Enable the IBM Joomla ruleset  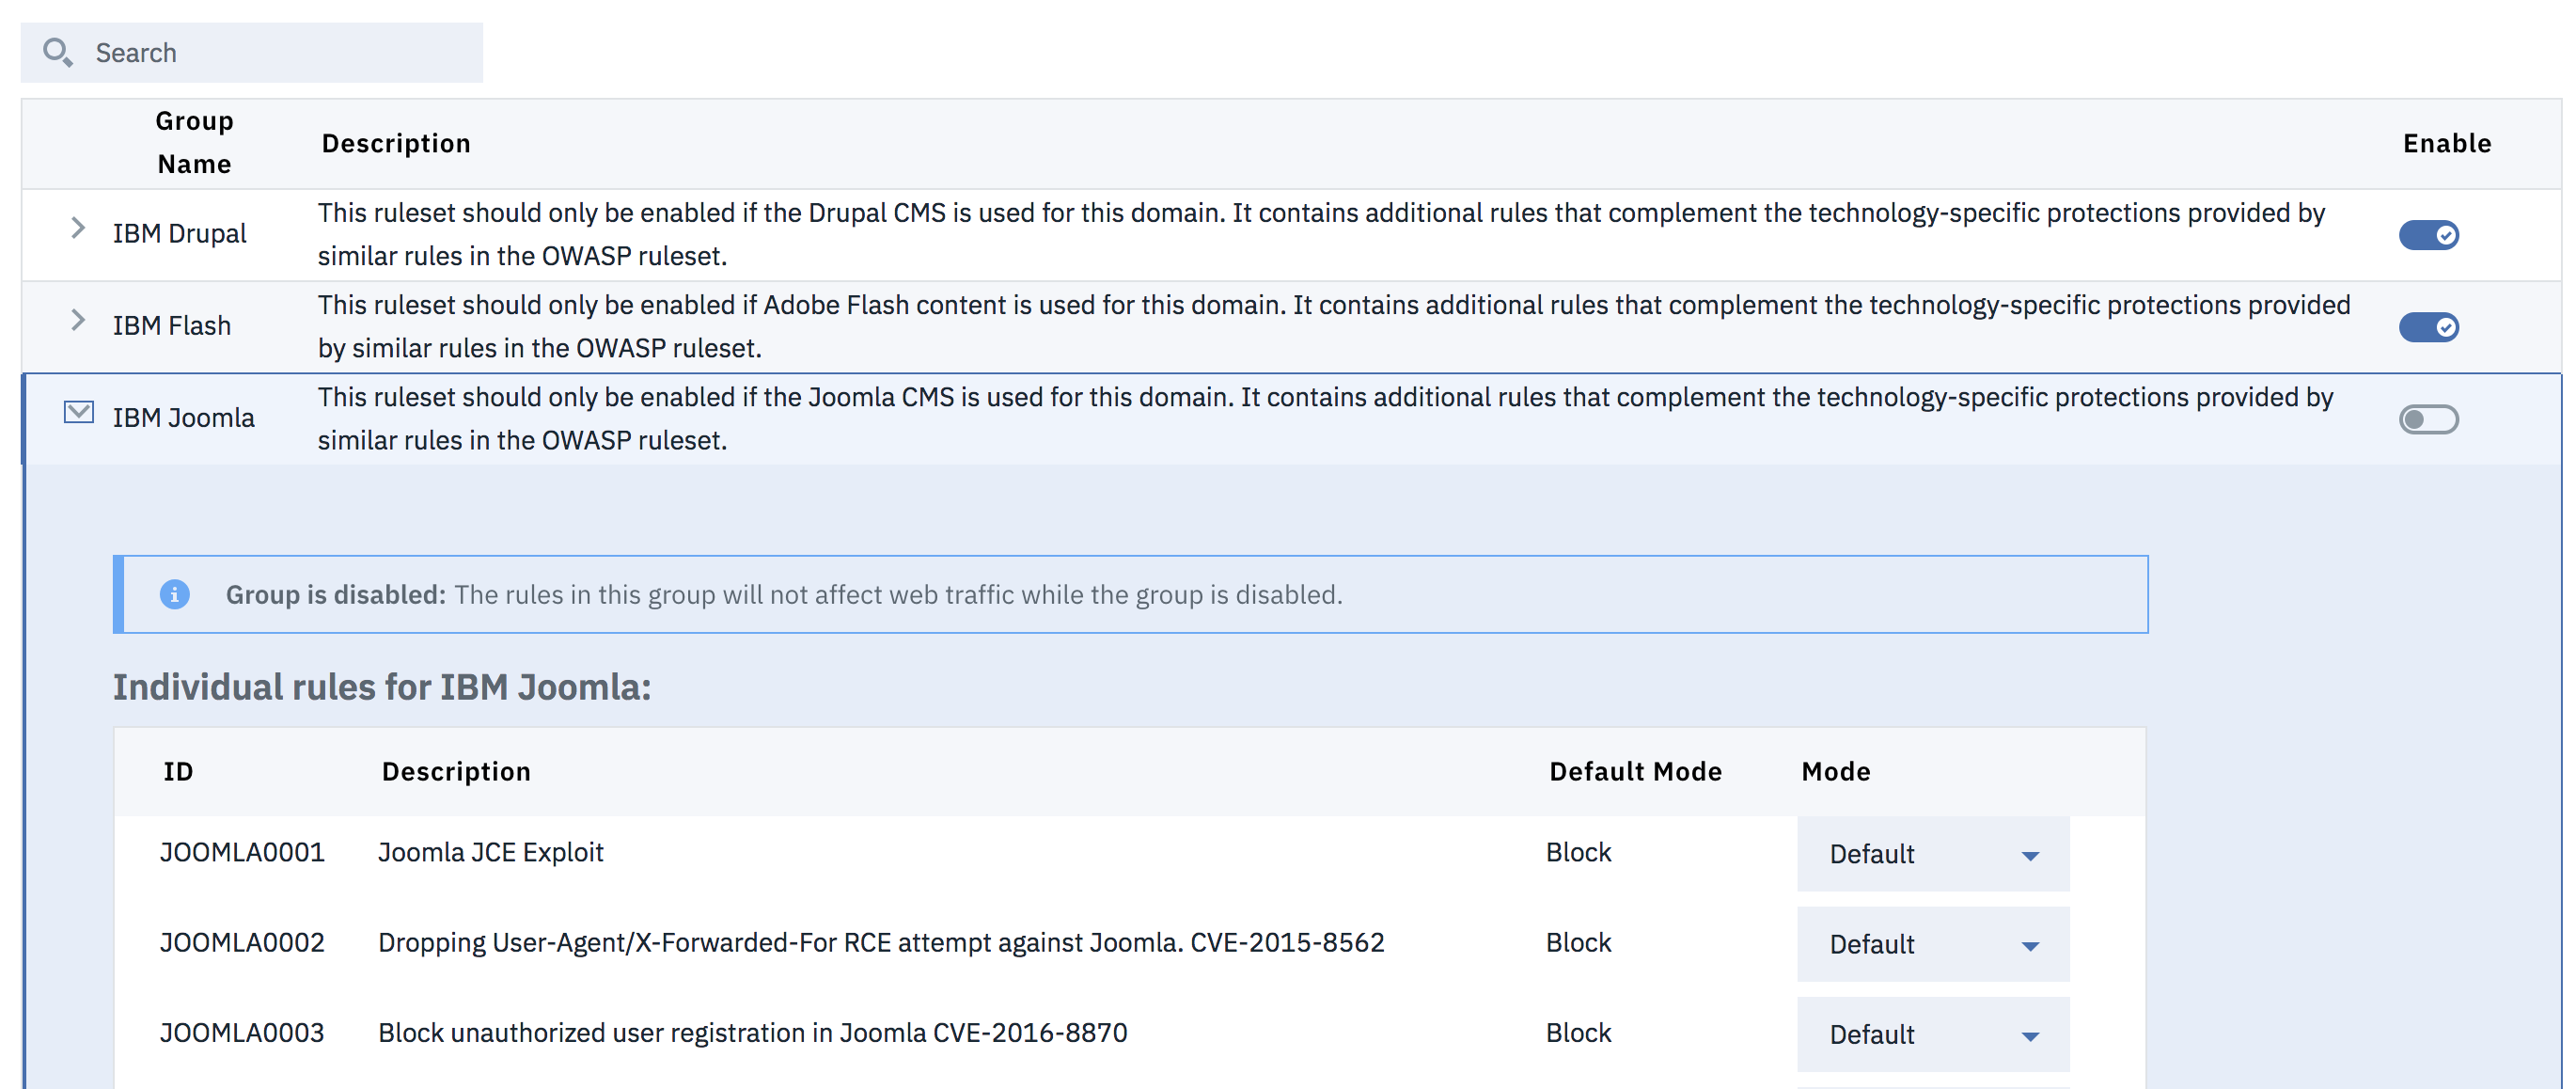(2429, 419)
